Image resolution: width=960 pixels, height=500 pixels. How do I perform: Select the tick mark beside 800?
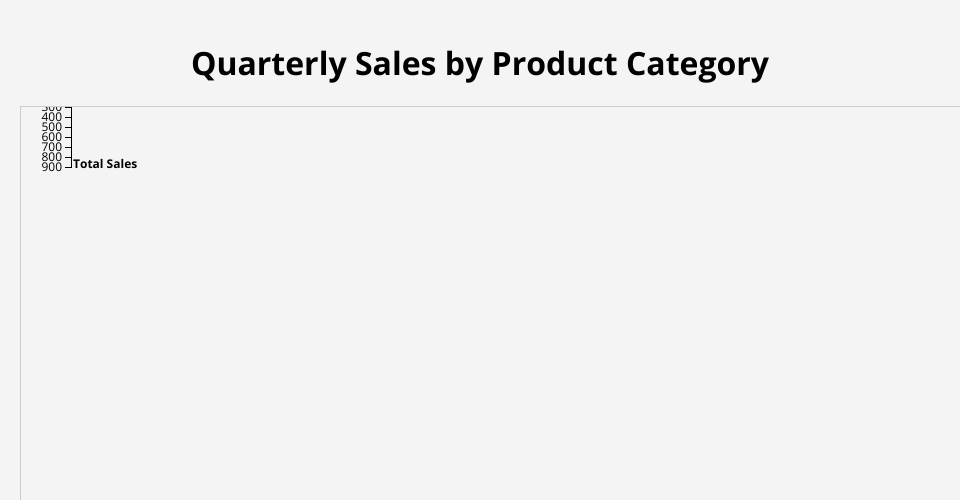tap(68, 157)
